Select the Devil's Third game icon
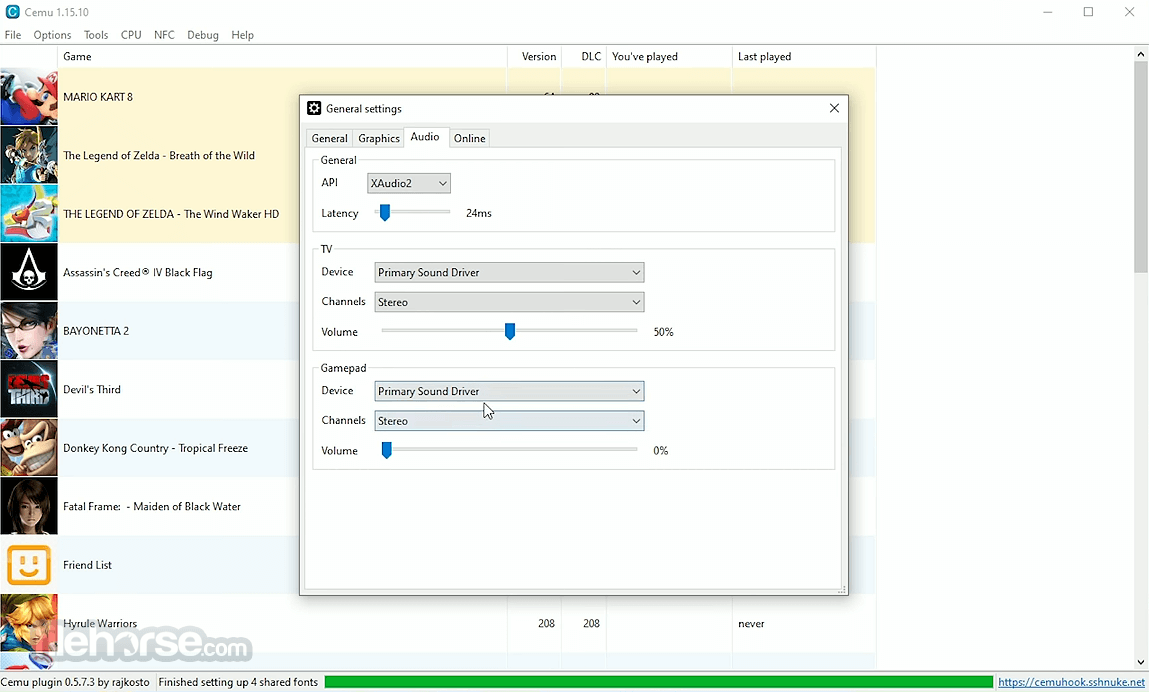The height and width of the screenshot is (692, 1149). (x=29, y=389)
